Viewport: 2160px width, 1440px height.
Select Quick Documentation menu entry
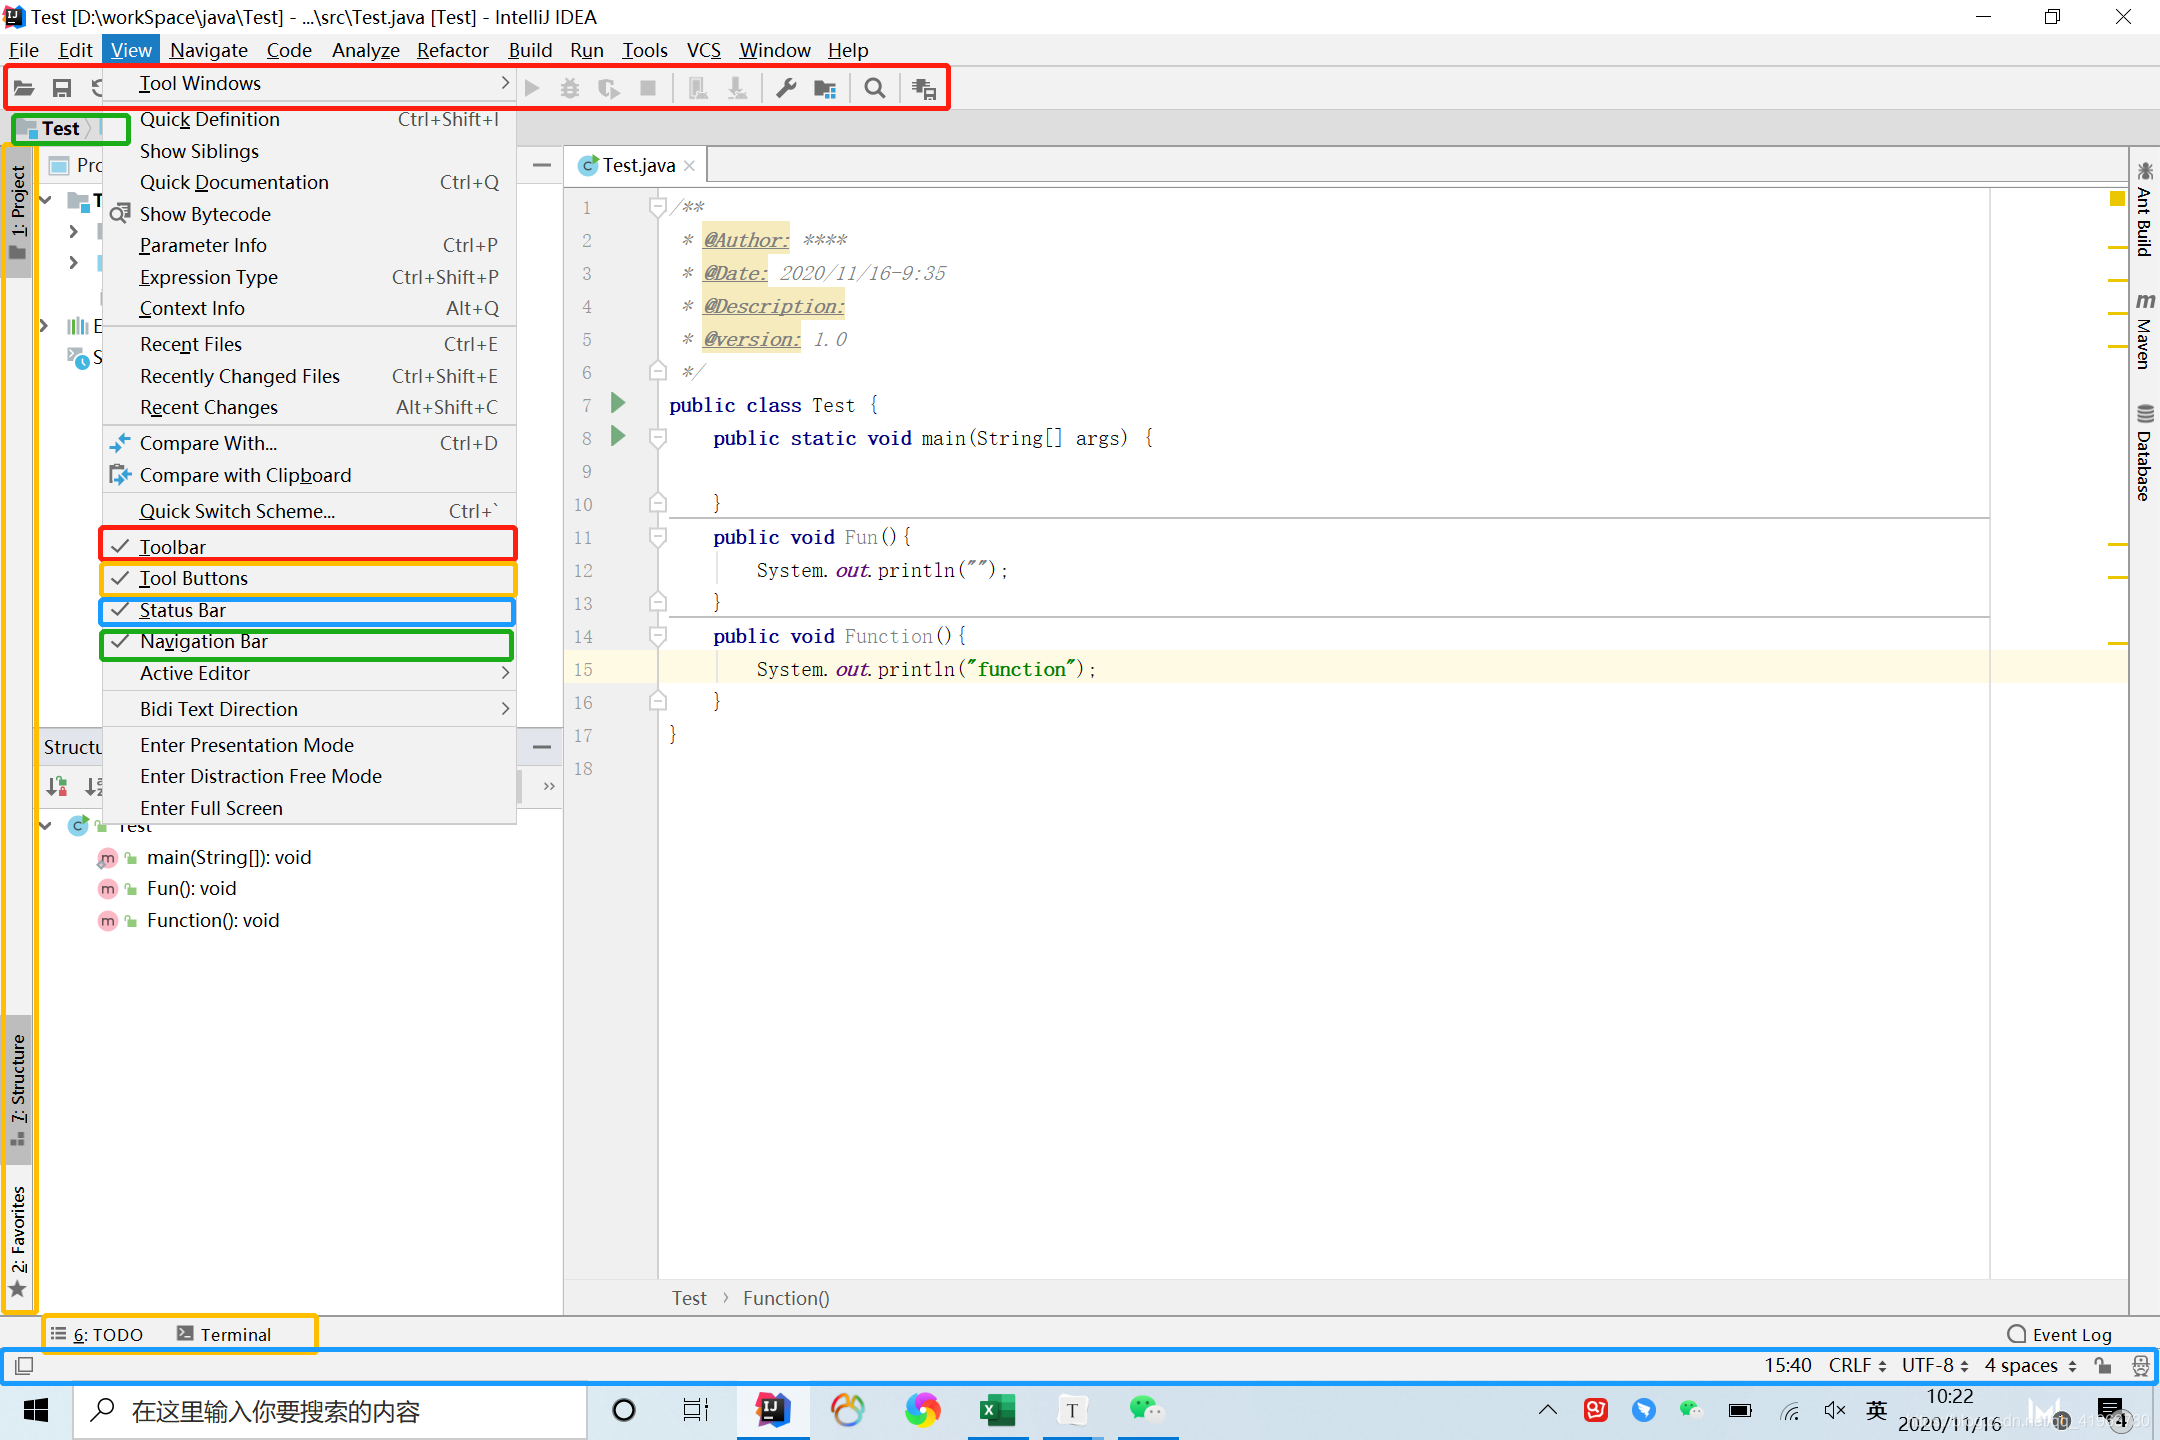pyautogui.click(x=310, y=182)
